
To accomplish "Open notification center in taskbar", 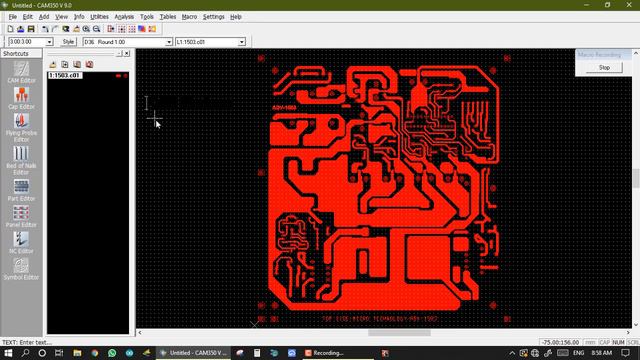I will [626, 353].
